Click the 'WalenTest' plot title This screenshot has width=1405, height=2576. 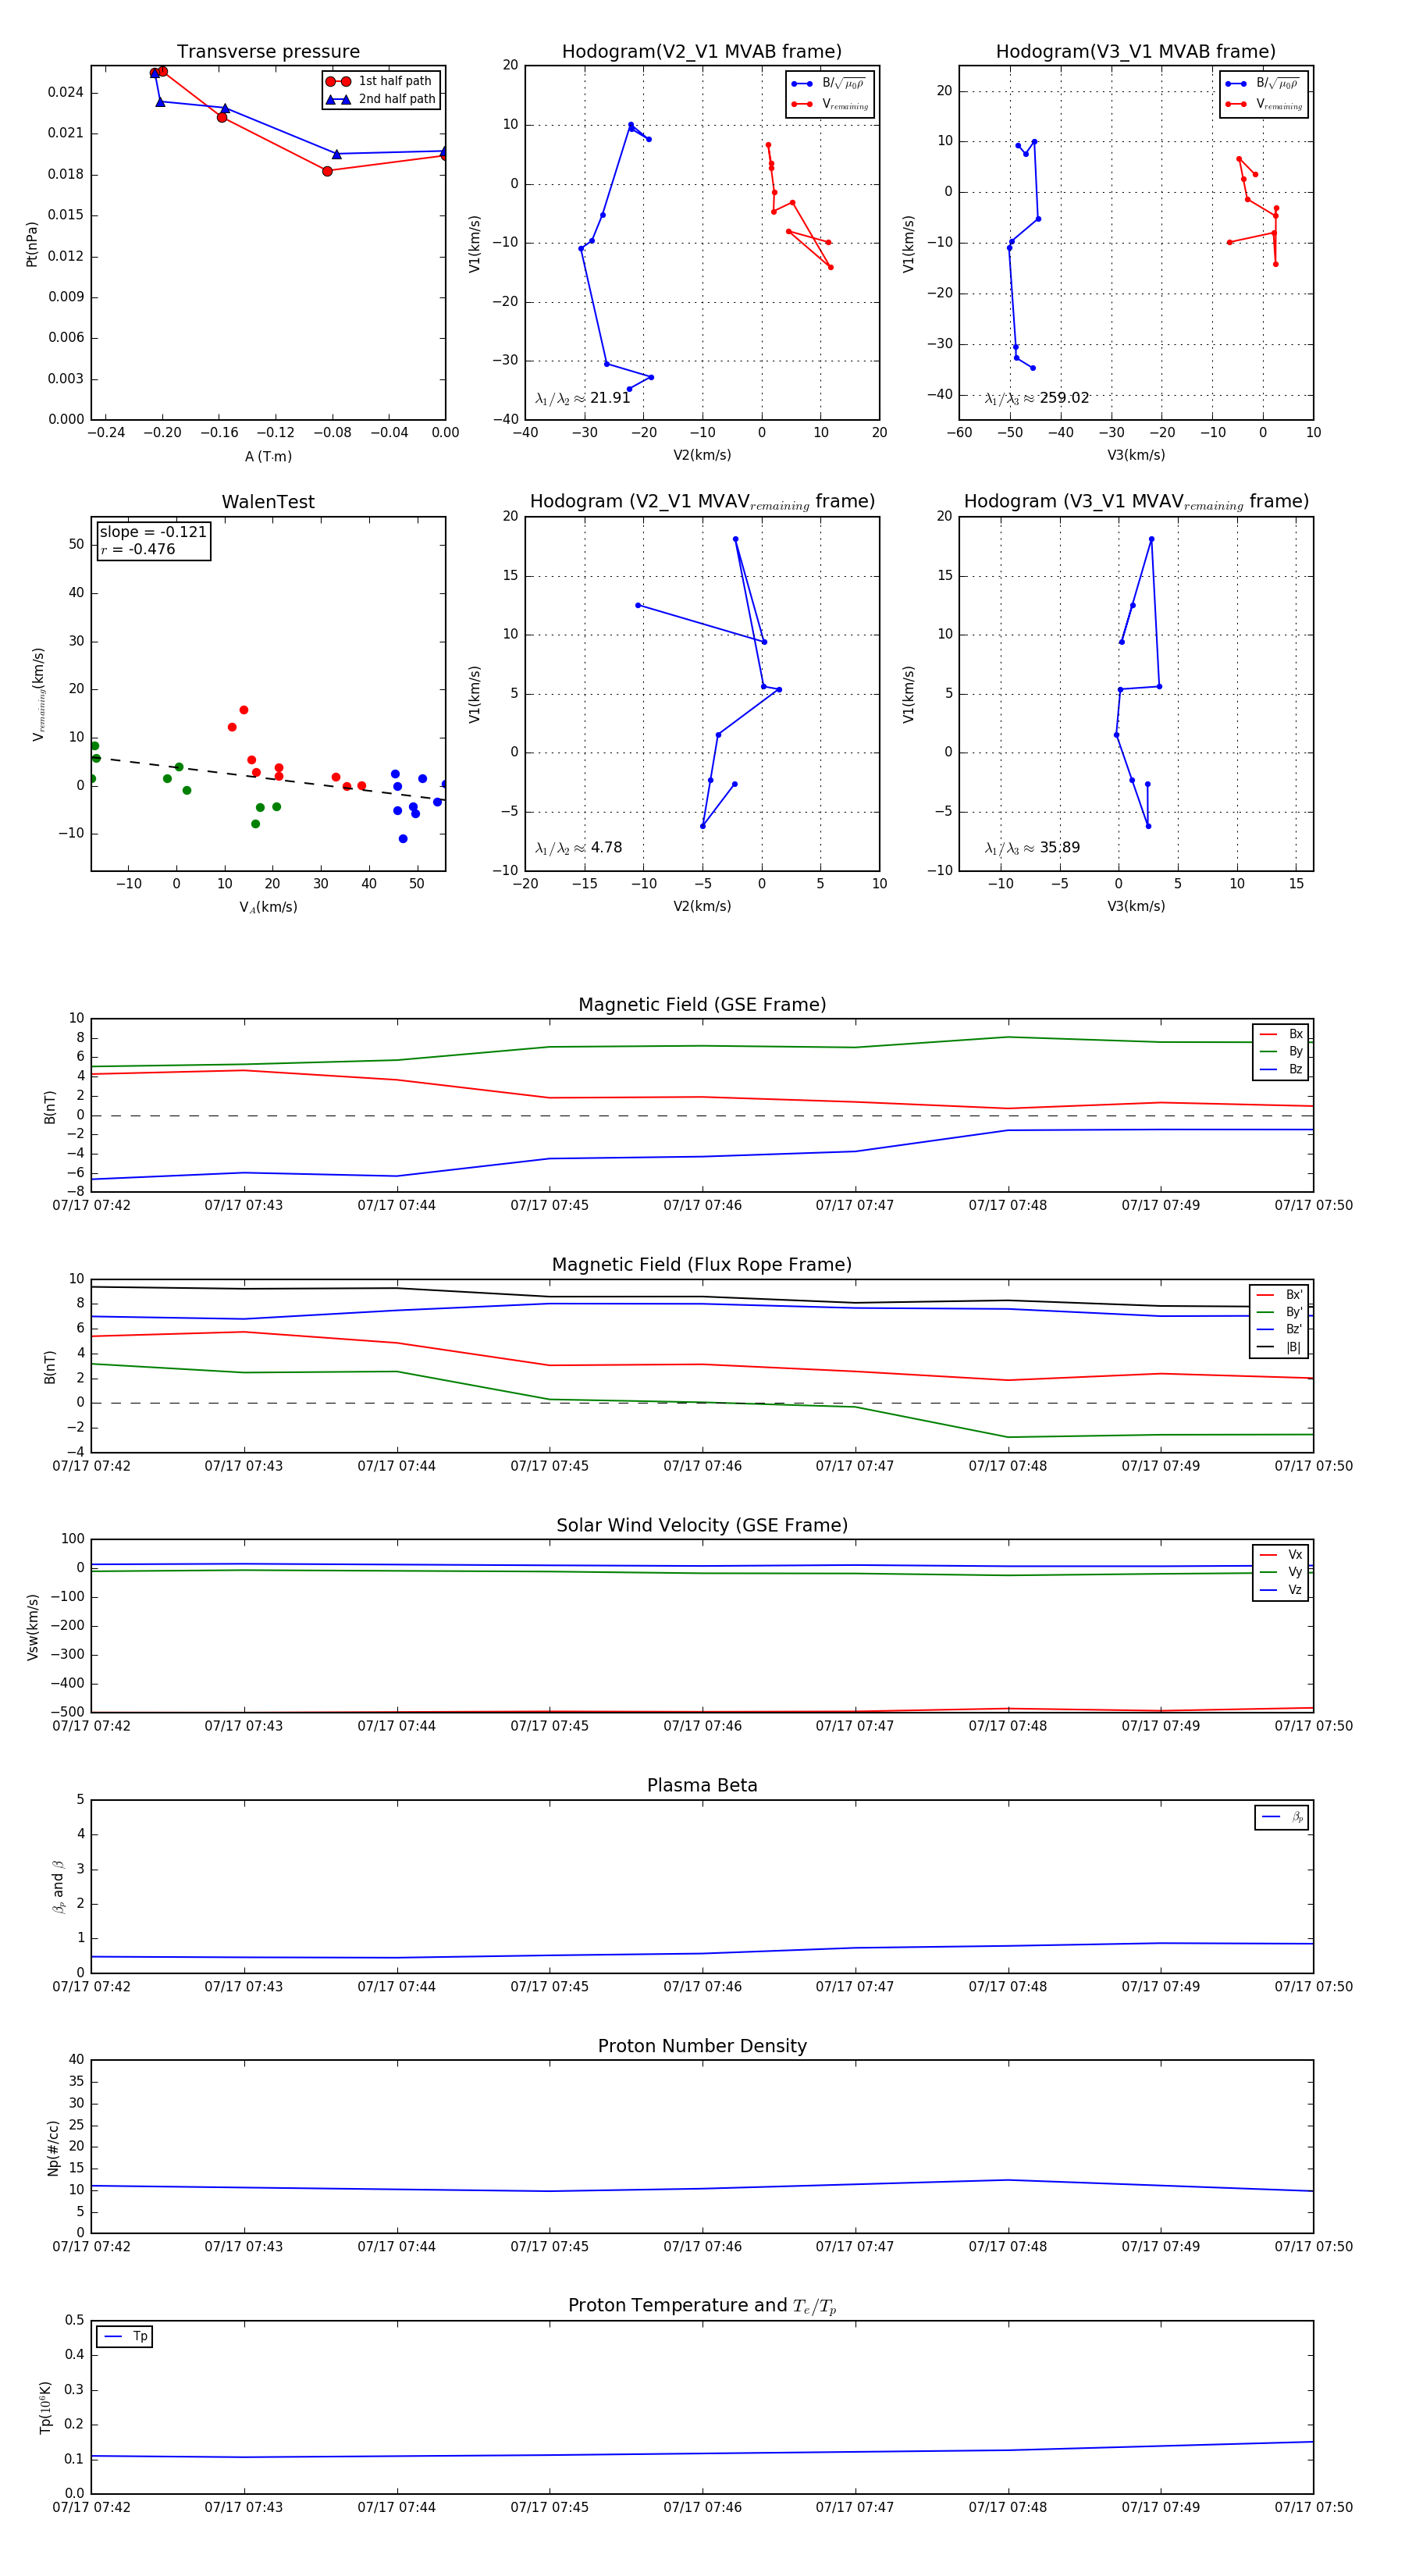point(268,502)
